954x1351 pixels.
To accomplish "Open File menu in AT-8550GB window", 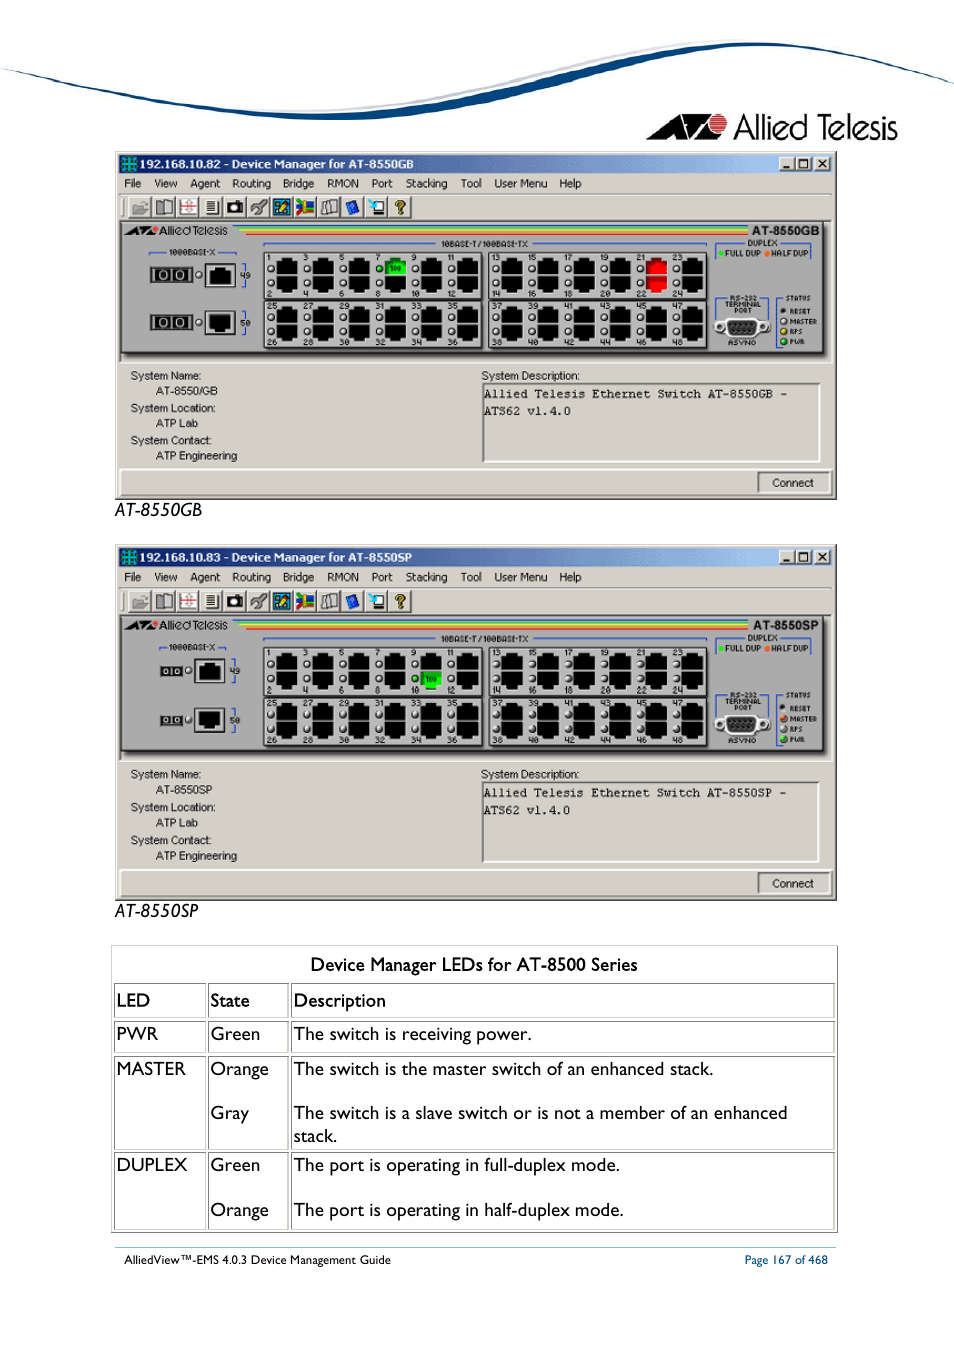I will coord(133,184).
